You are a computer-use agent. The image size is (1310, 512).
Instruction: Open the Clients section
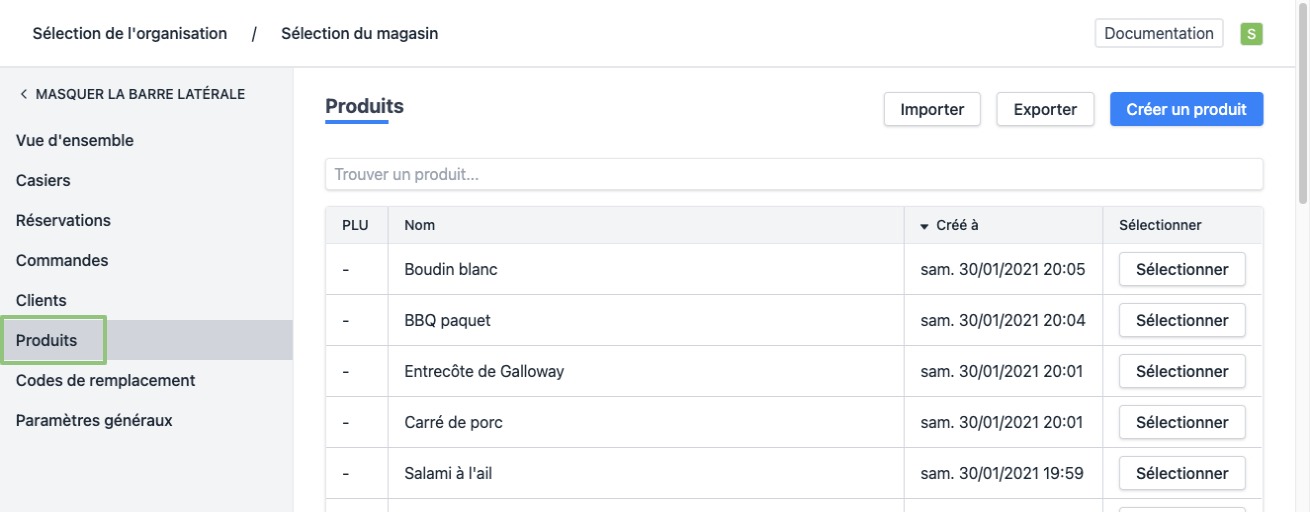point(41,301)
